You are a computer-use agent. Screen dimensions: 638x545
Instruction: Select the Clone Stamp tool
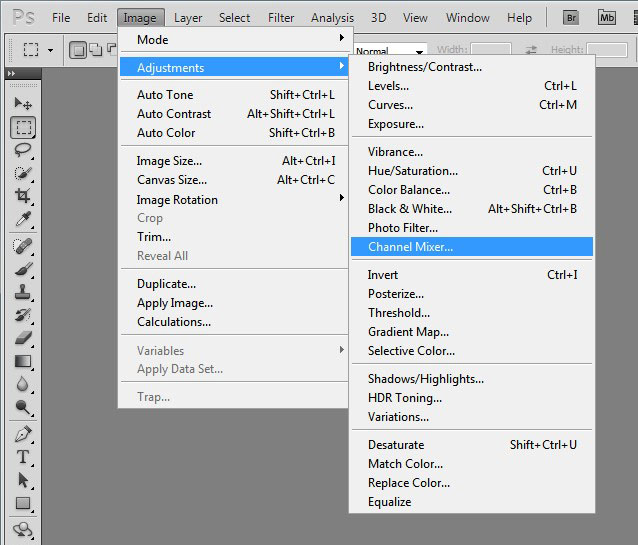coord(23,292)
